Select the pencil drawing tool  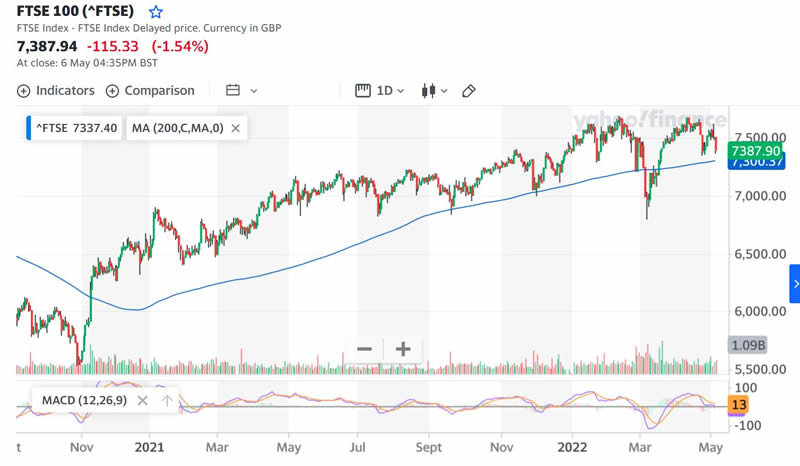coord(469,91)
